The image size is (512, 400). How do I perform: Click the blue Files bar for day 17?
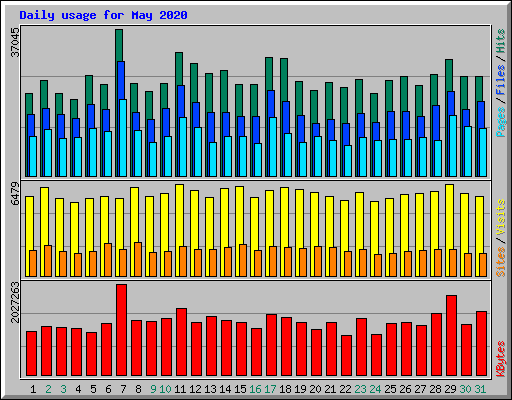(x=271, y=104)
